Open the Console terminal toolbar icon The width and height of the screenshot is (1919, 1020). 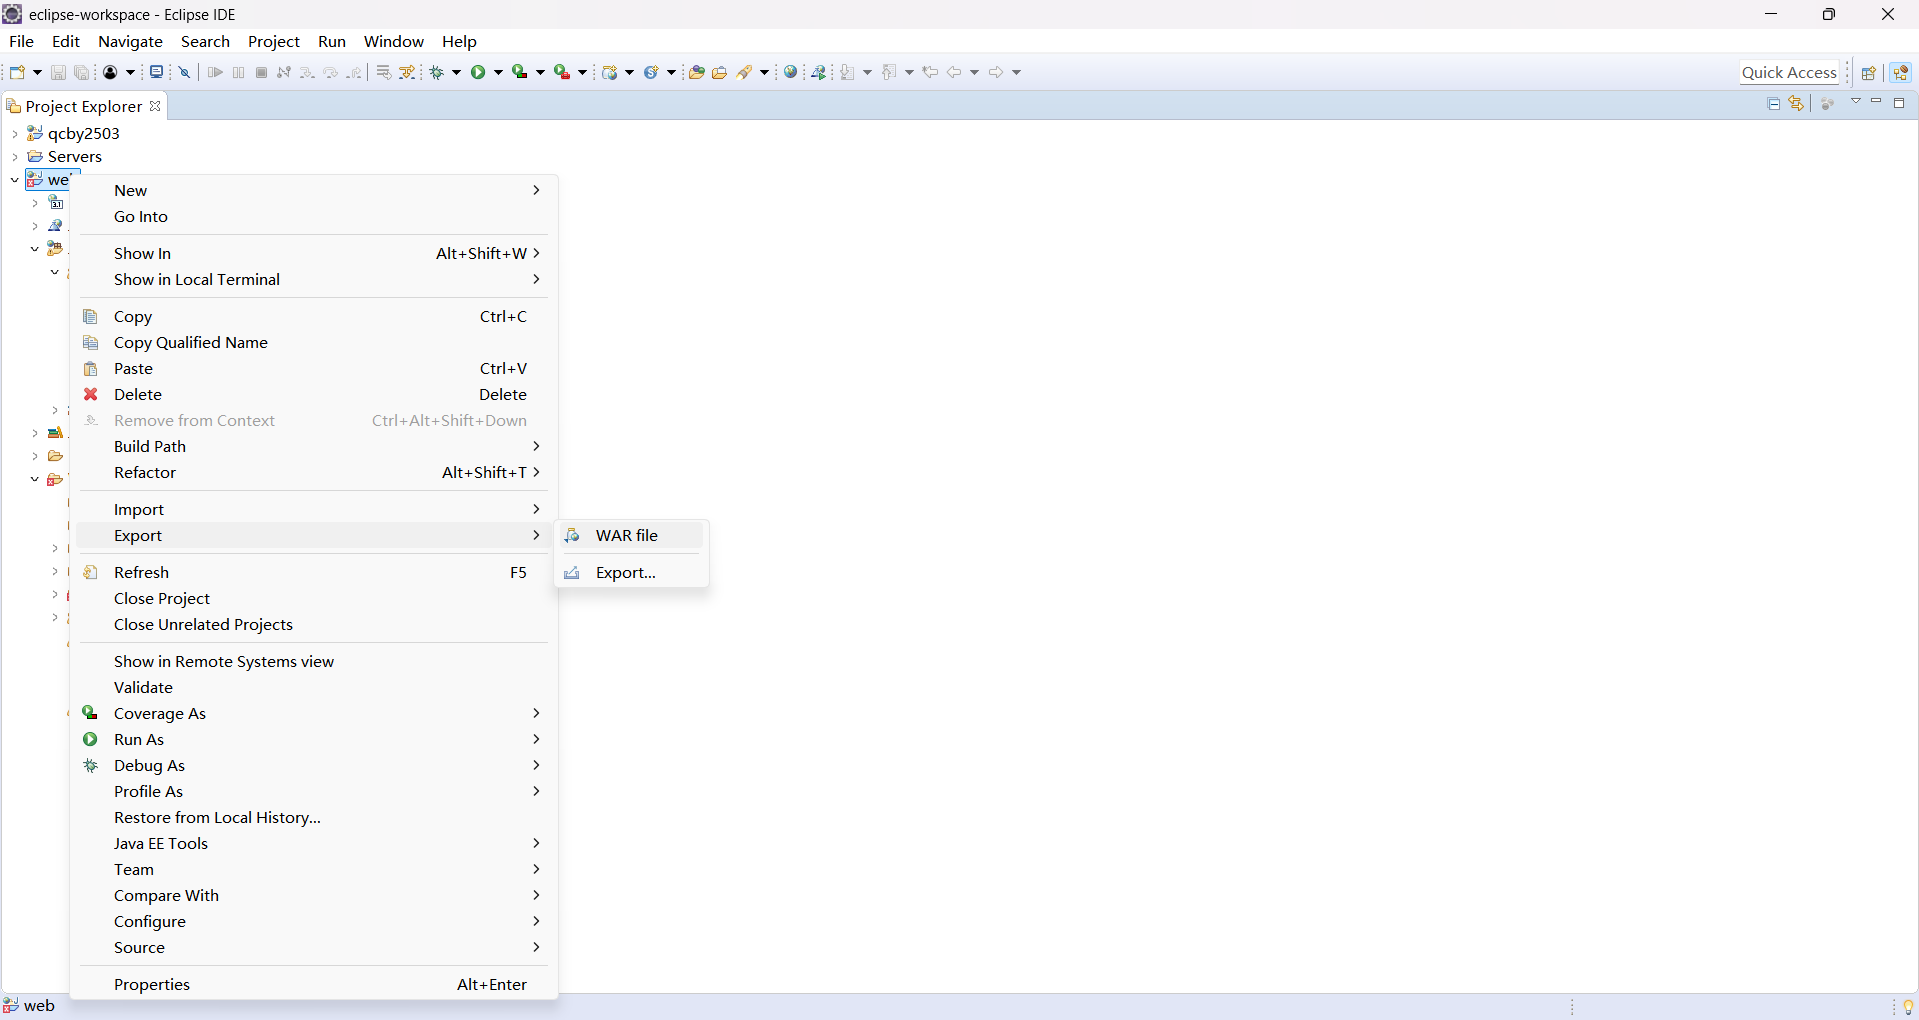click(156, 72)
